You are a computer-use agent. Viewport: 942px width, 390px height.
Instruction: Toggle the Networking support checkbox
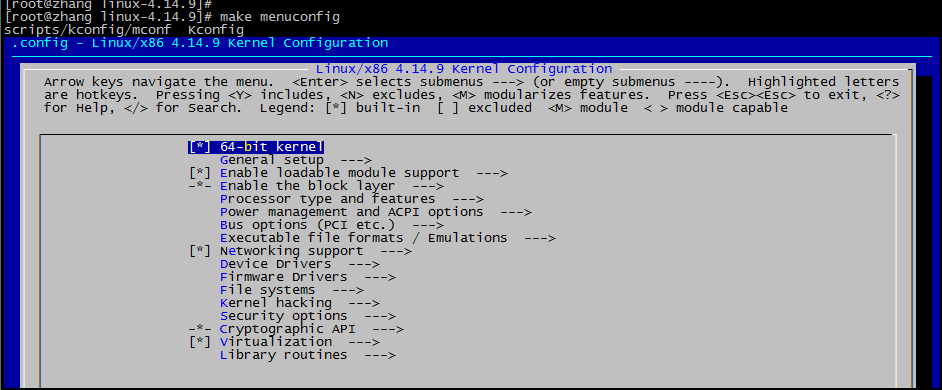point(199,251)
